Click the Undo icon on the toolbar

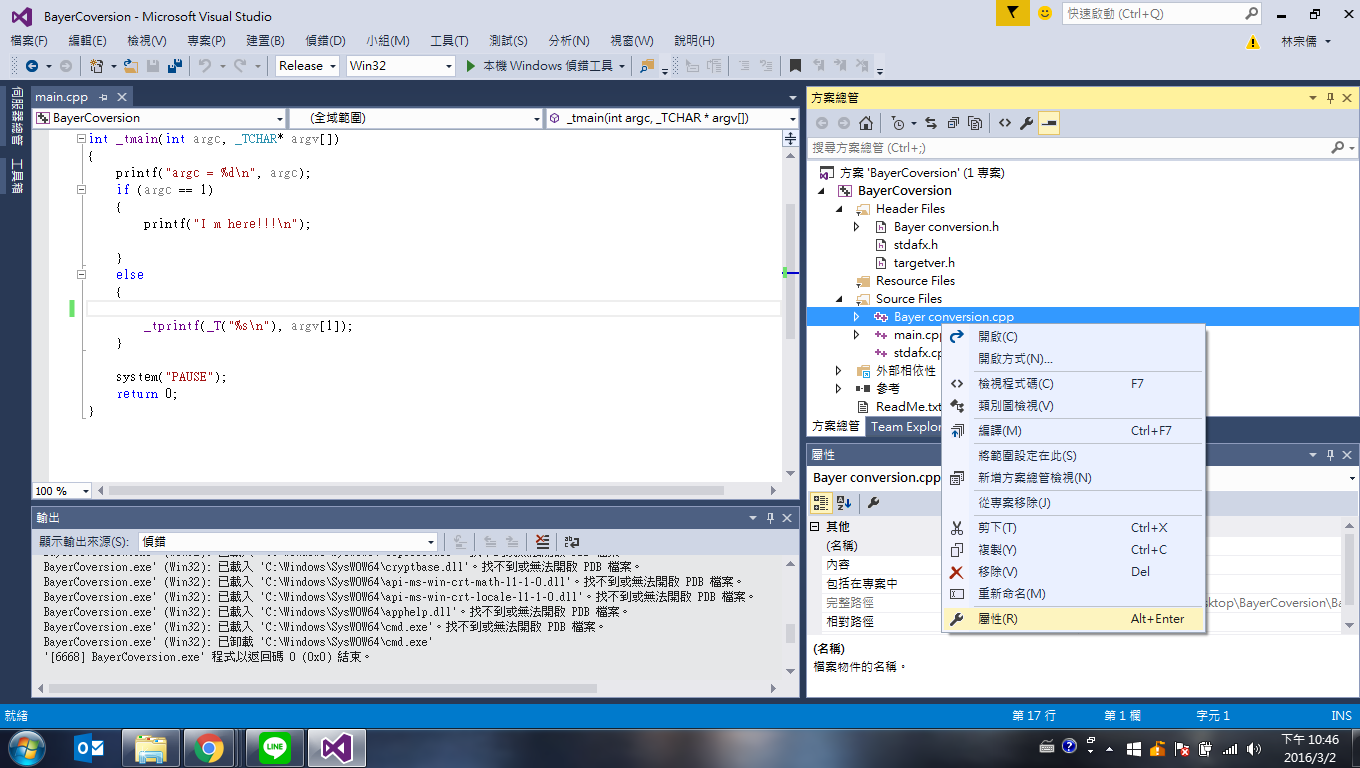(x=203, y=65)
